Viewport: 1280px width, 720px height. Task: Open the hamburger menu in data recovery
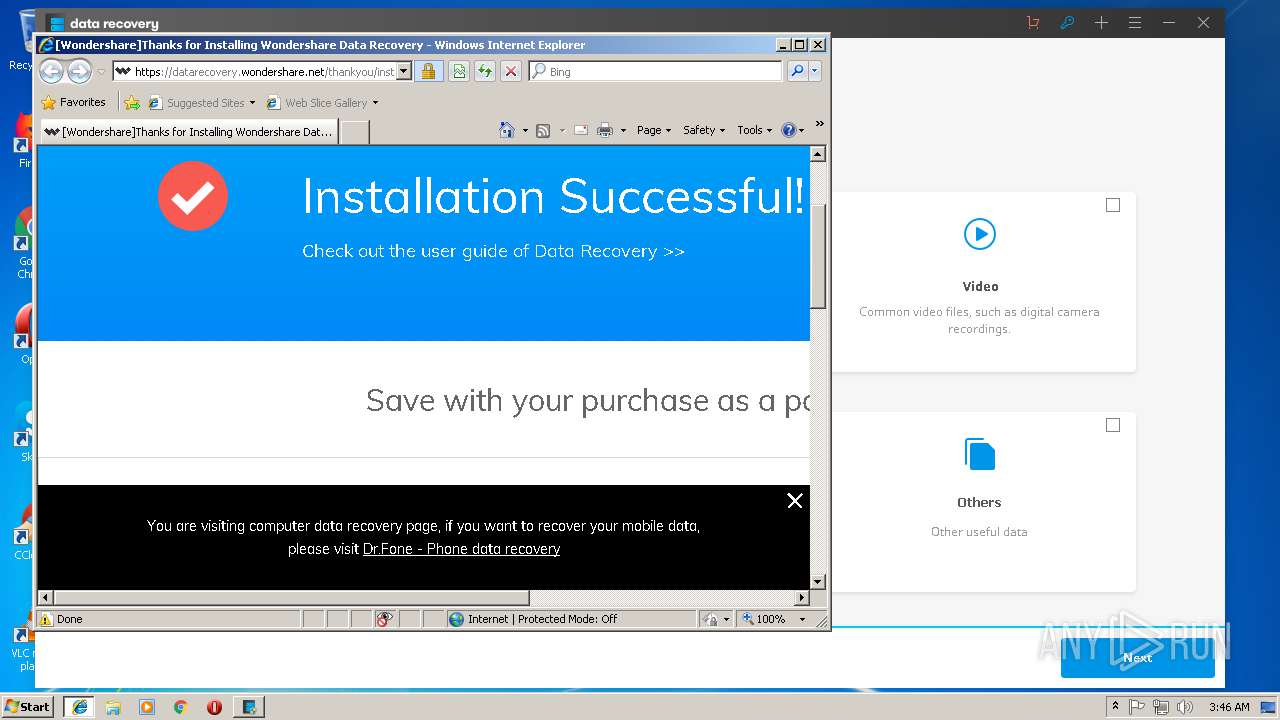1135,23
